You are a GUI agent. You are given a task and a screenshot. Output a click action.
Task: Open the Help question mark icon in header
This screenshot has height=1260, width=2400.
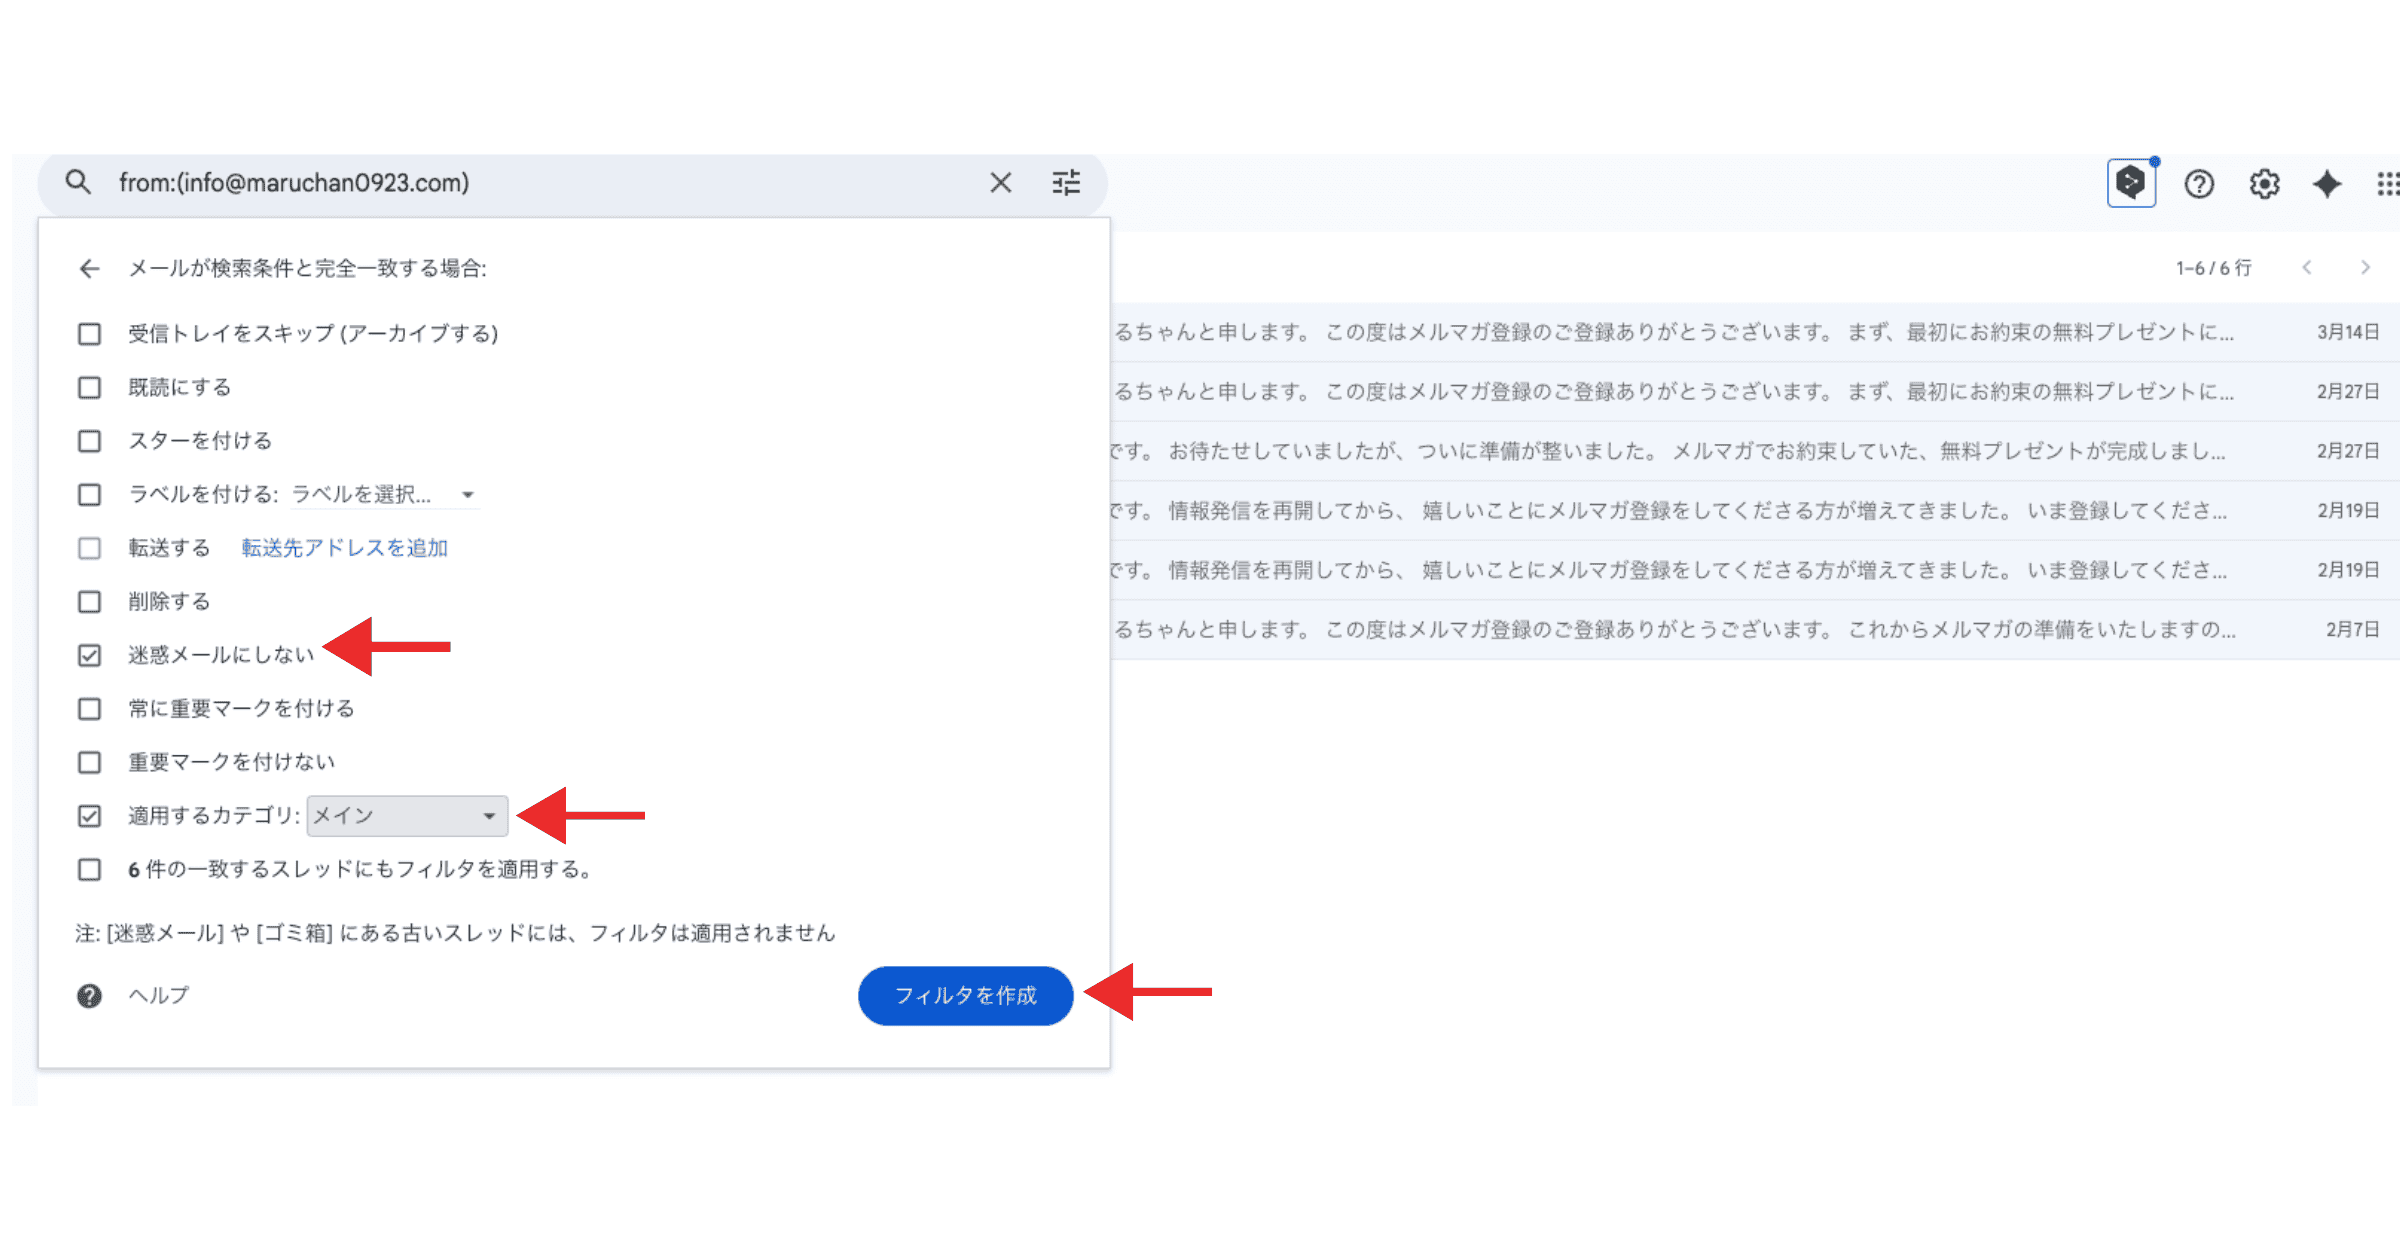click(x=2199, y=184)
